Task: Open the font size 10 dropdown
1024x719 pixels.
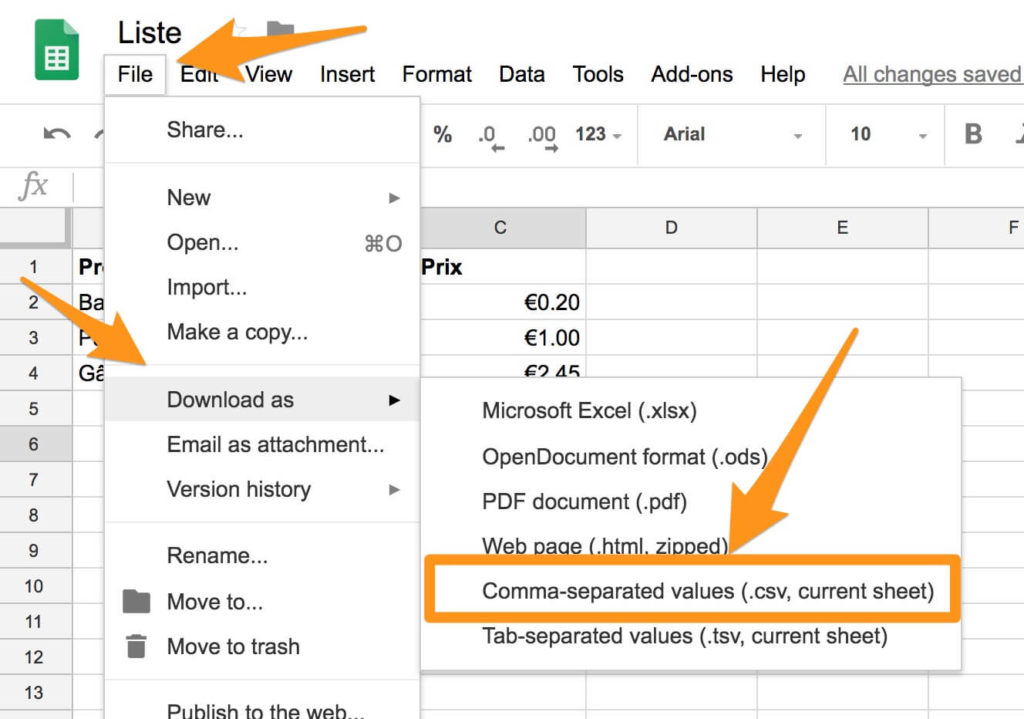Action: click(888, 135)
